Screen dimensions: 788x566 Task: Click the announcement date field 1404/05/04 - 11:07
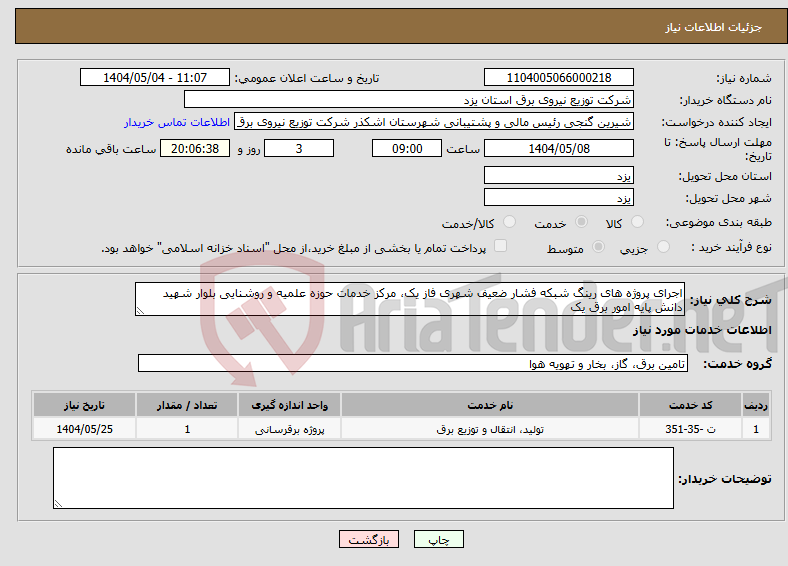tap(155, 77)
